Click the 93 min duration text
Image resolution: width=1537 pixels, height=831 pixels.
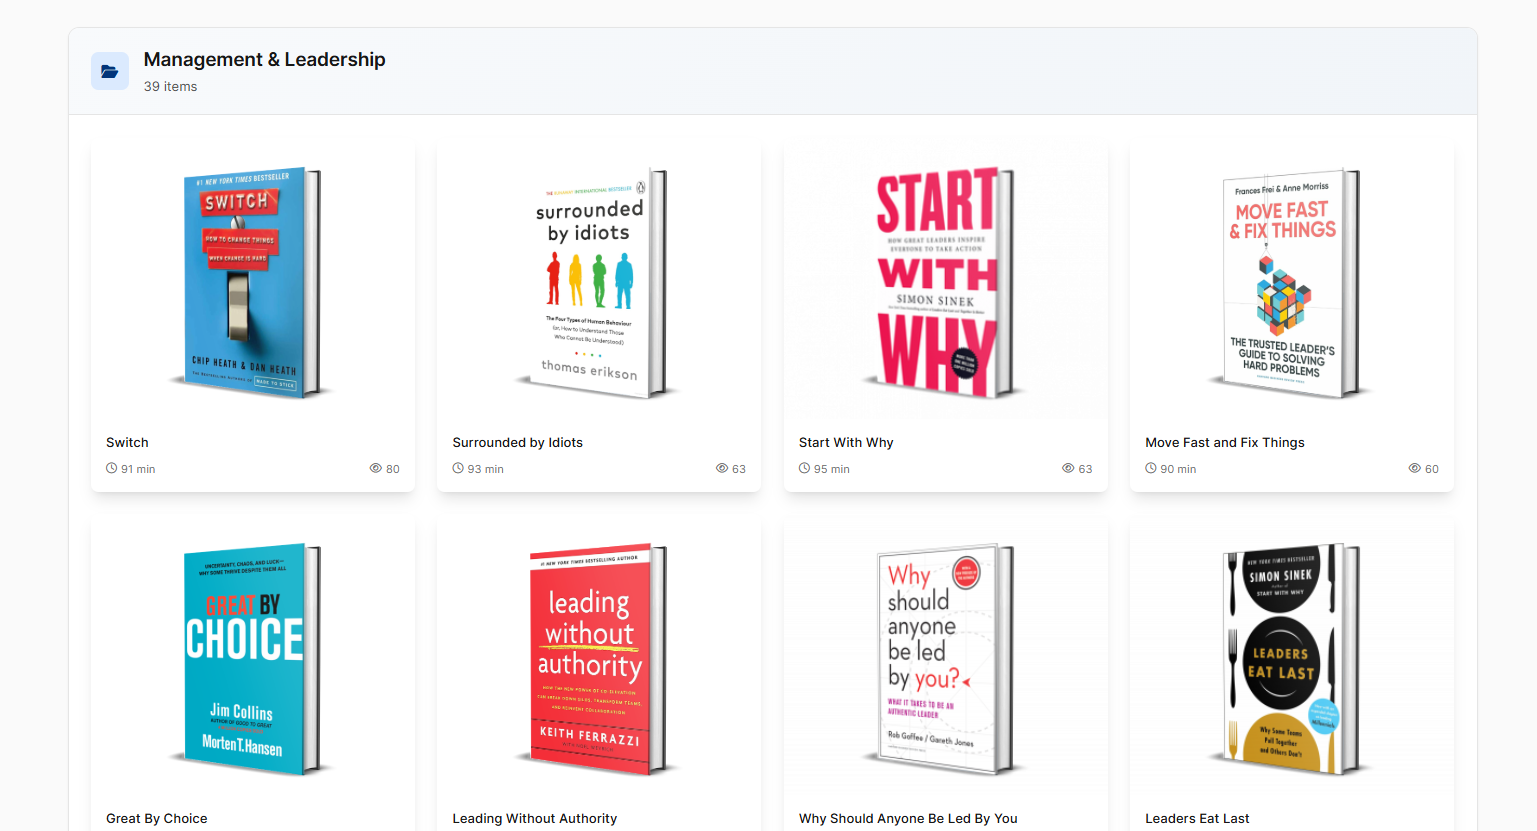coord(485,469)
